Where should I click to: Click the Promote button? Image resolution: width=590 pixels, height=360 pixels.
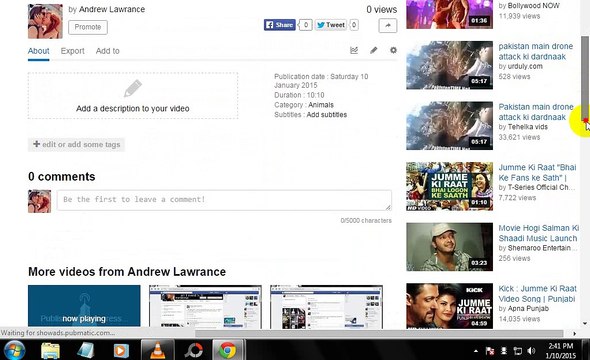[88, 27]
